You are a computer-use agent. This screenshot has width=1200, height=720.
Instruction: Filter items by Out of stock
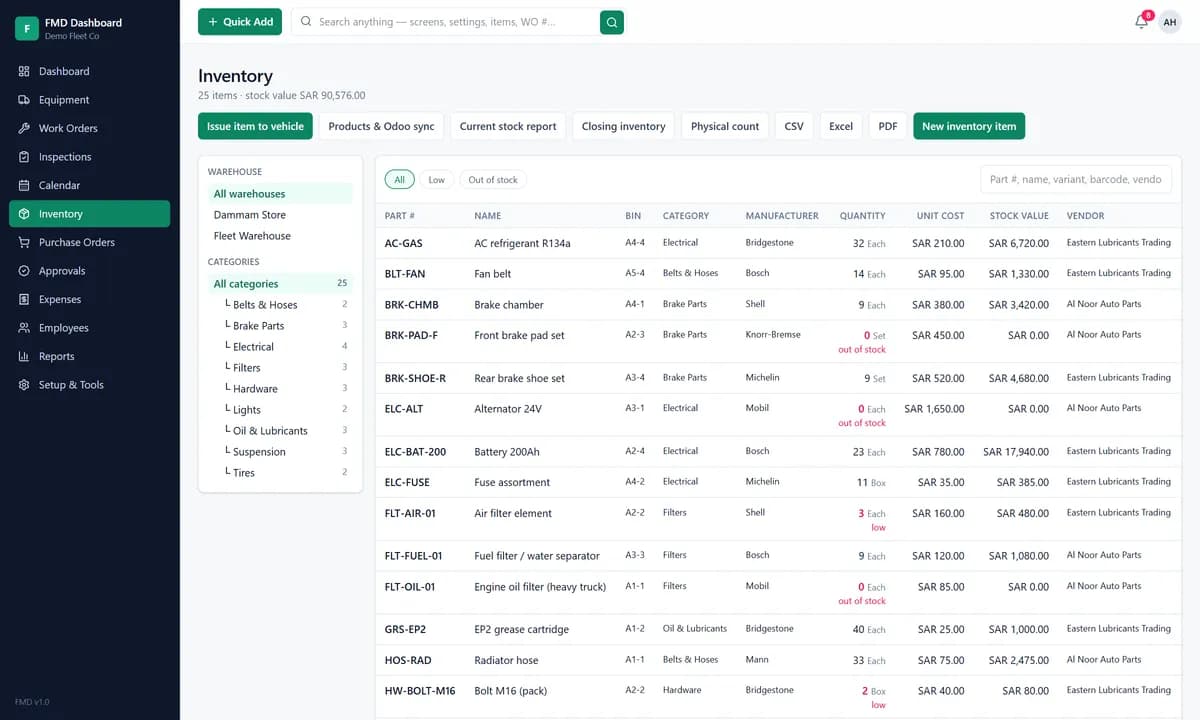click(493, 180)
